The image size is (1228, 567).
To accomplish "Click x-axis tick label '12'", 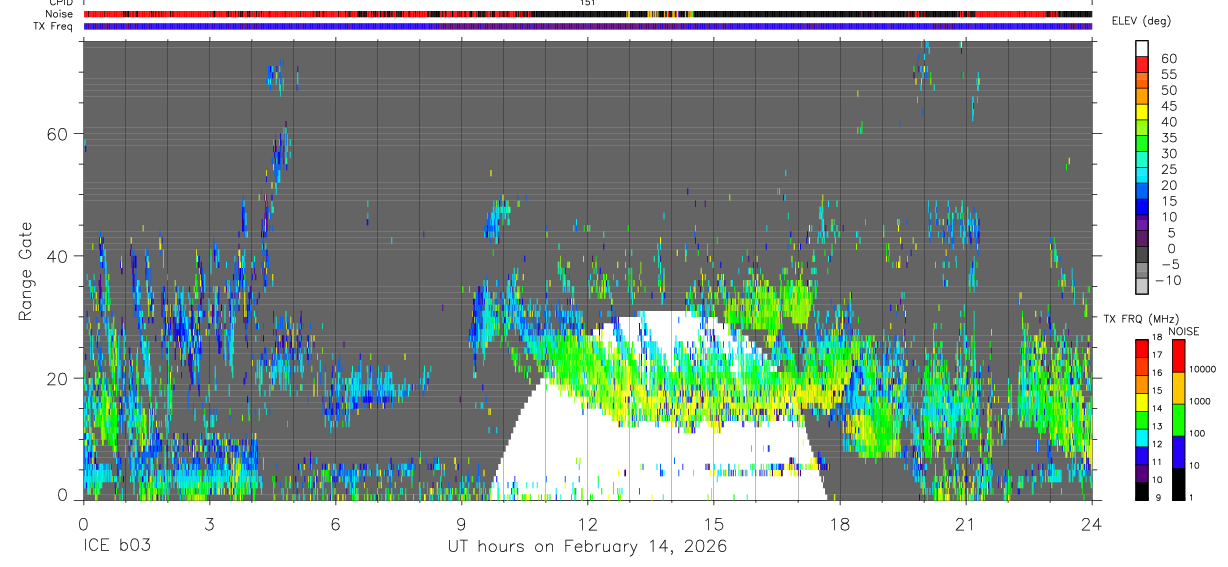I will [588, 522].
